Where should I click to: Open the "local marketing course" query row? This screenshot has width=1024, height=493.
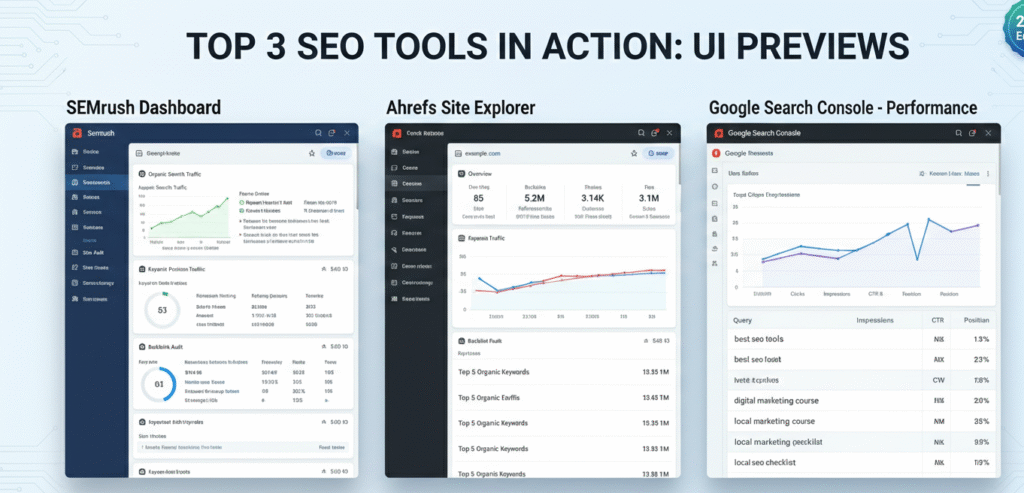(861, 421)
